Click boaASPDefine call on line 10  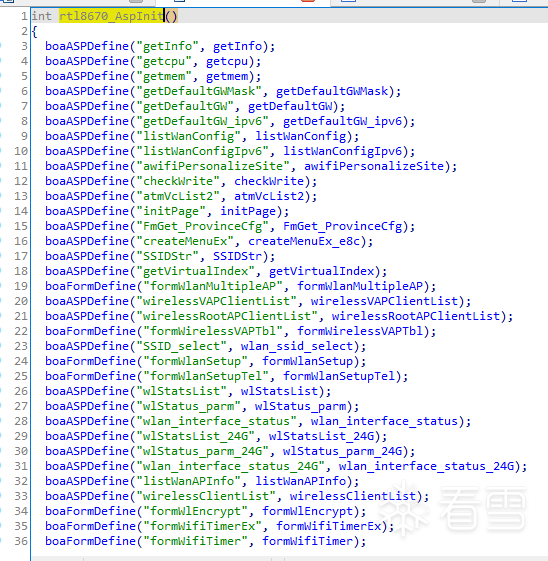[87, 151]
